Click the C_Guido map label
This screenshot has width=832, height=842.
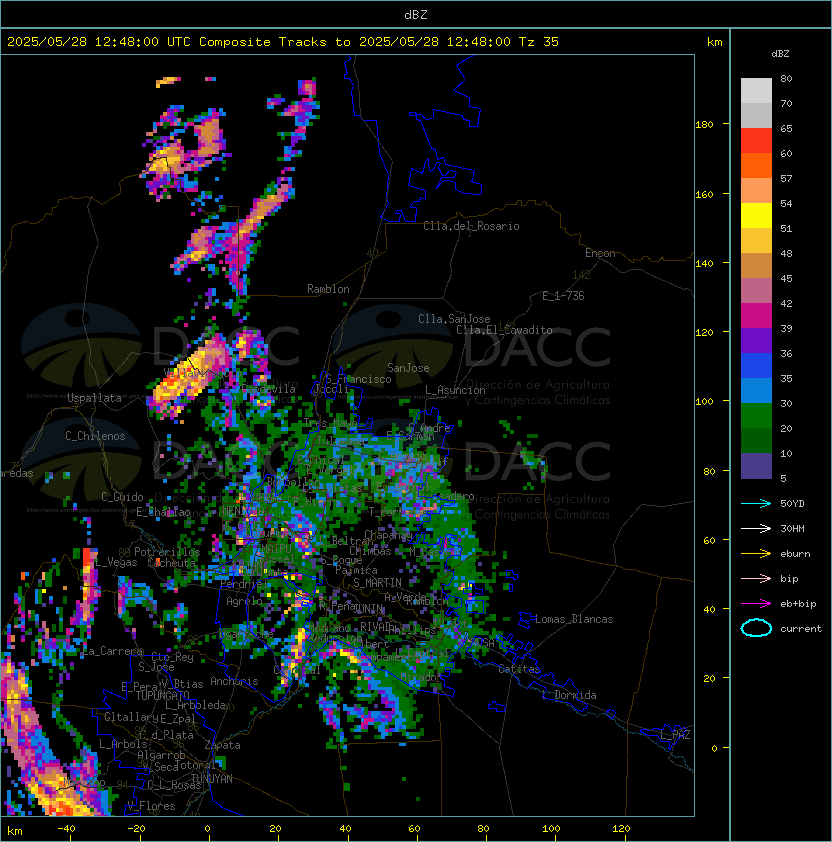coord(122,497)
